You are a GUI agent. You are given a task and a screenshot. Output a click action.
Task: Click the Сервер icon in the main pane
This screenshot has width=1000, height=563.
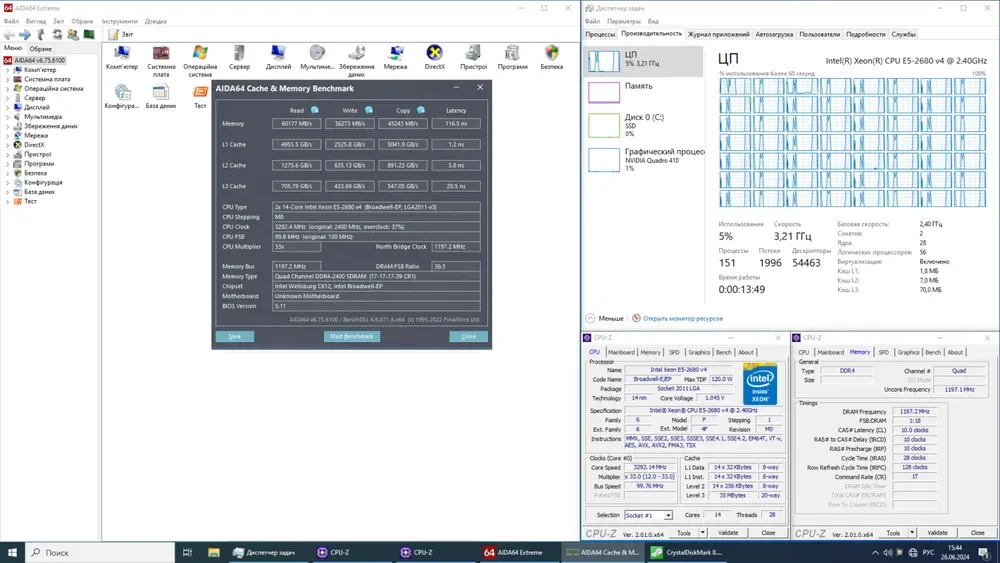[239, 53]
